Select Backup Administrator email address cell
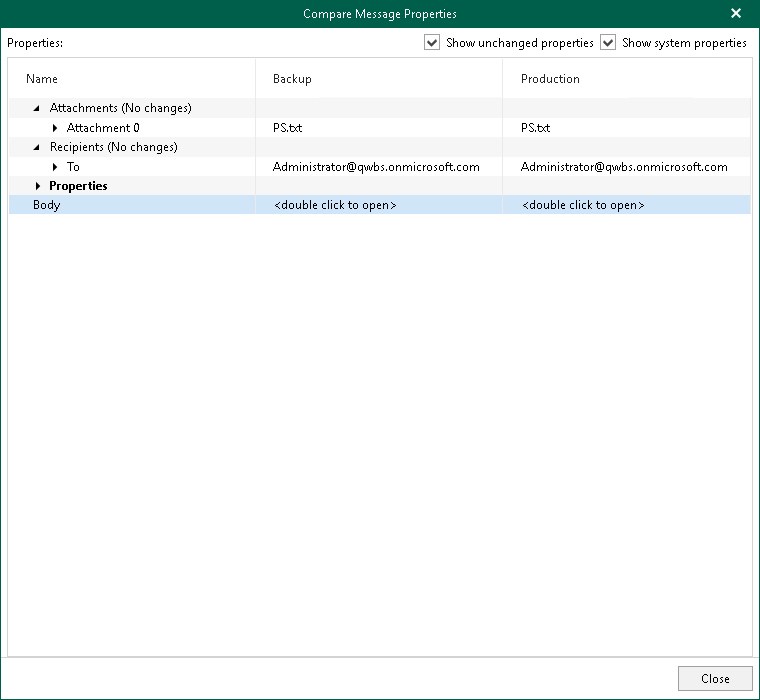The image size is (760, 700). pyautogui.click(x=376, y=167)
